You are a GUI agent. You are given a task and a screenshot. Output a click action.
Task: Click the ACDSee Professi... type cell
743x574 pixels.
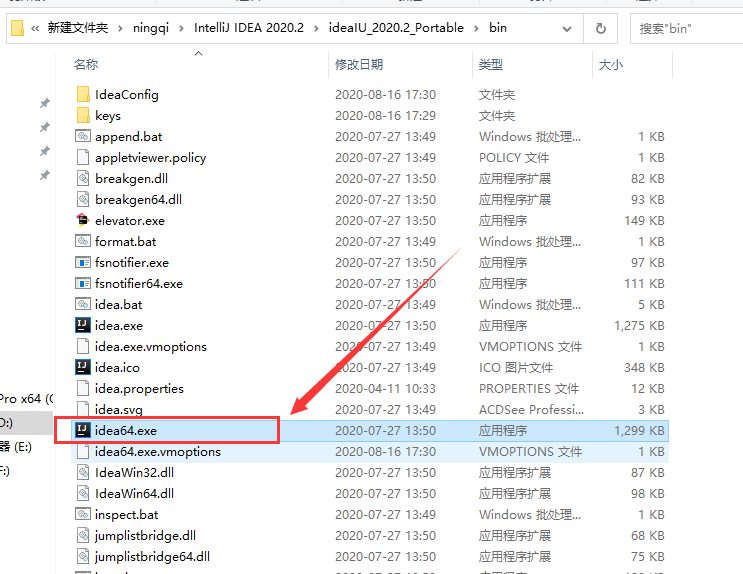tap(531, 409)
